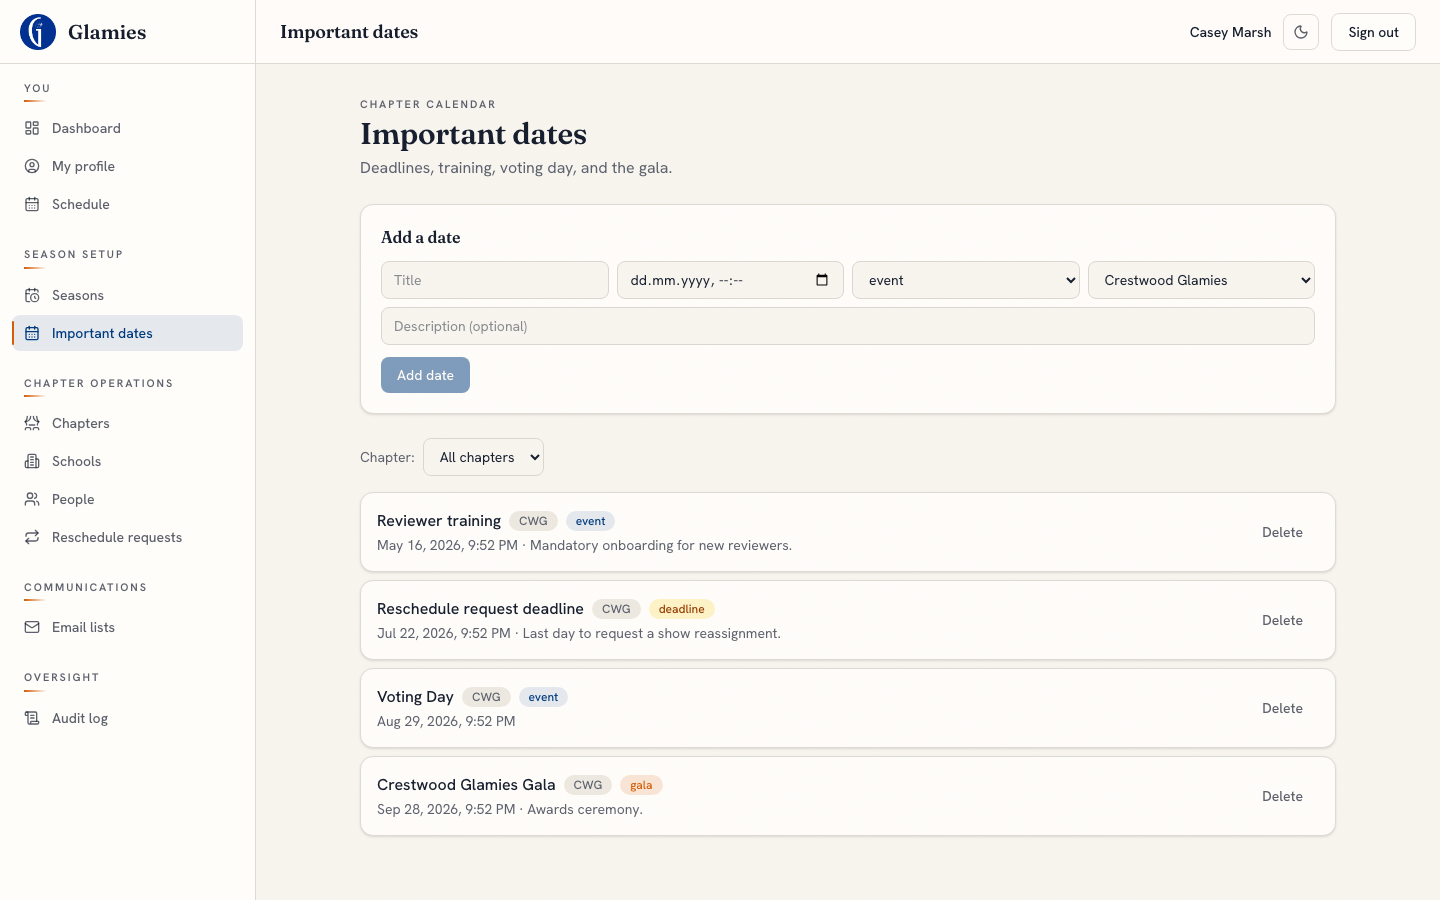The height and width of the screenshot is (900, 1440).
Task: Click the Schools building icon
Action: pyautogui.click(x=32, y=461)
